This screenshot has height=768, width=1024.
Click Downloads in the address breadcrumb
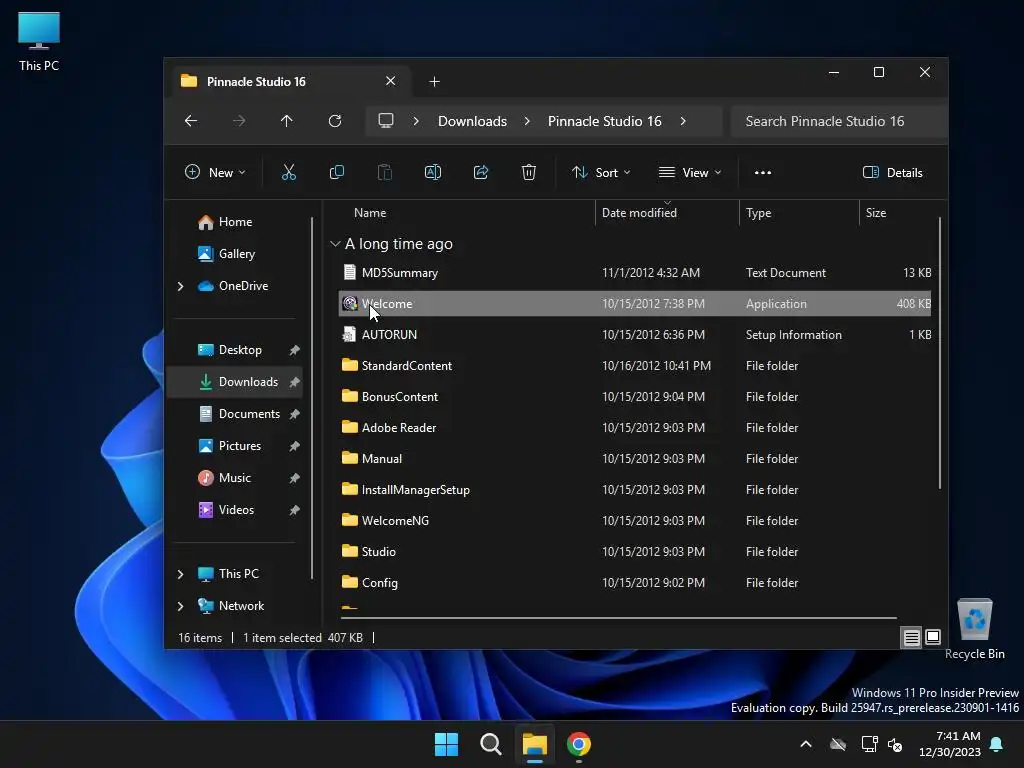(x=472, y=121)
